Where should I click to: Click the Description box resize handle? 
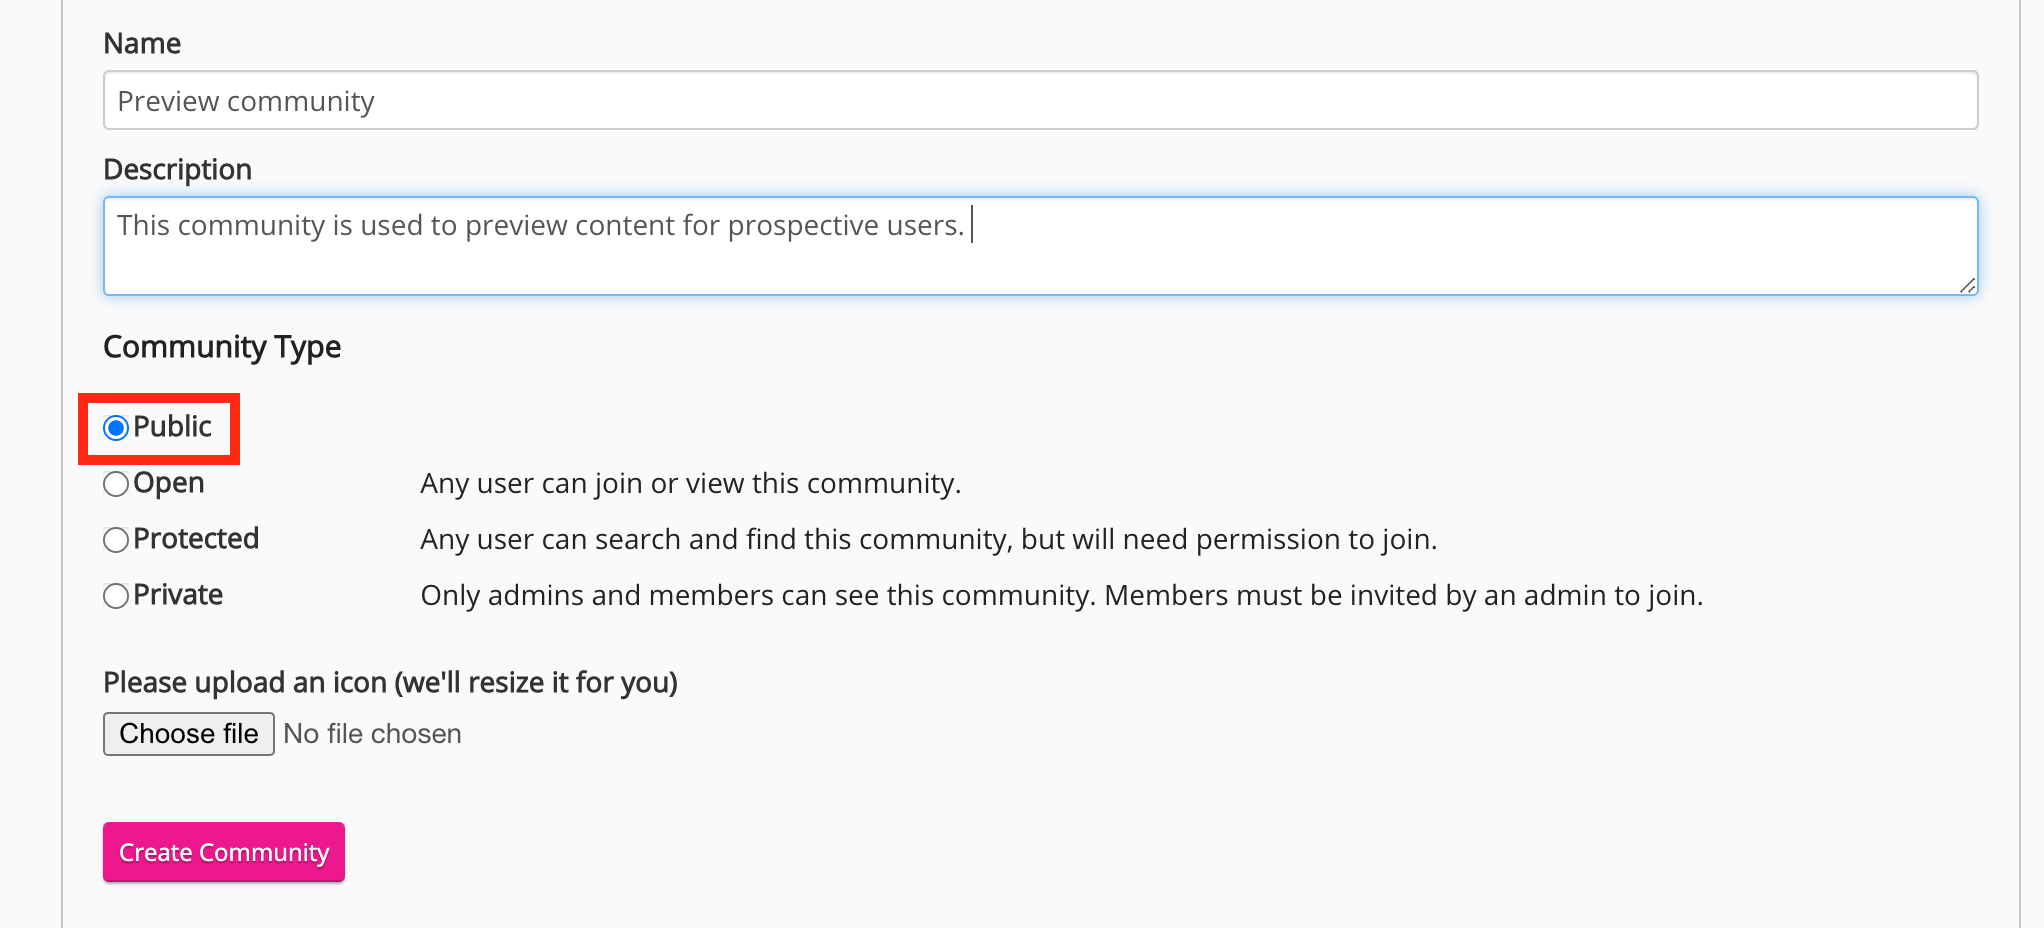[1967, 285]
